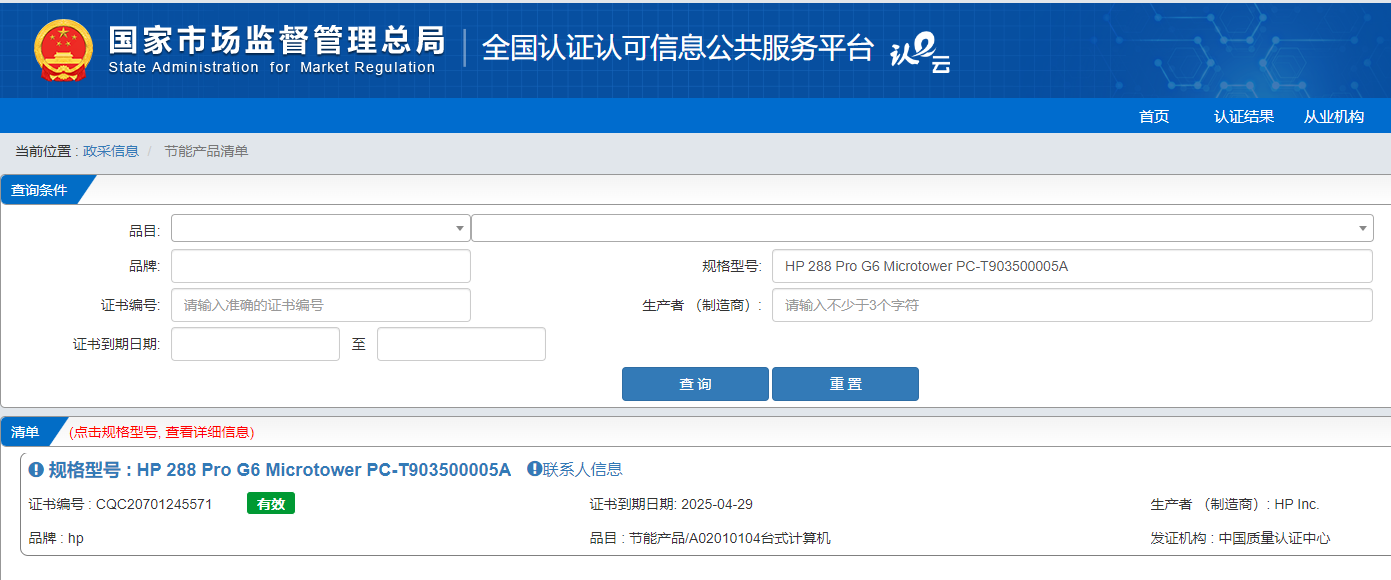Click 品牌 : hp text in result
The image size is (1391, 580).
pos(56,538)
